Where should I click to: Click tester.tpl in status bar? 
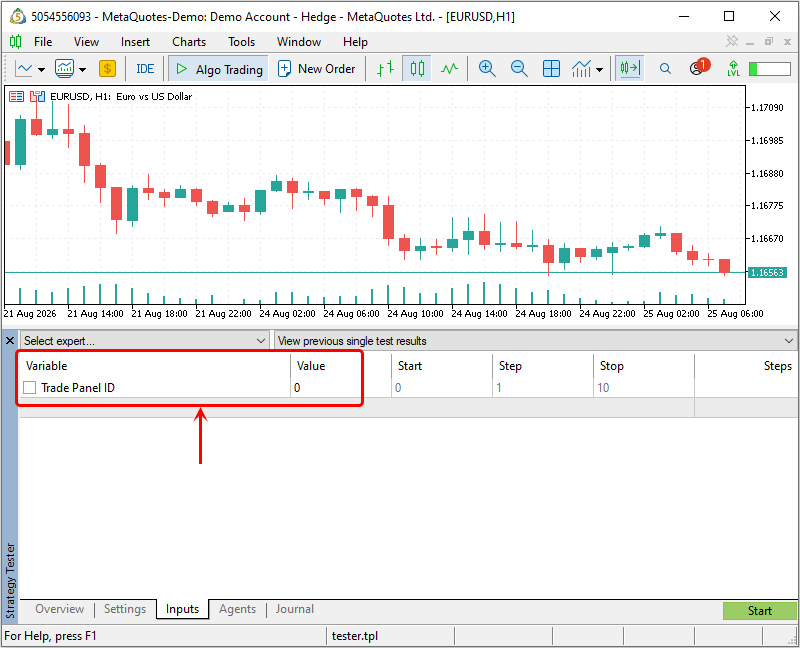coord(355,636)
